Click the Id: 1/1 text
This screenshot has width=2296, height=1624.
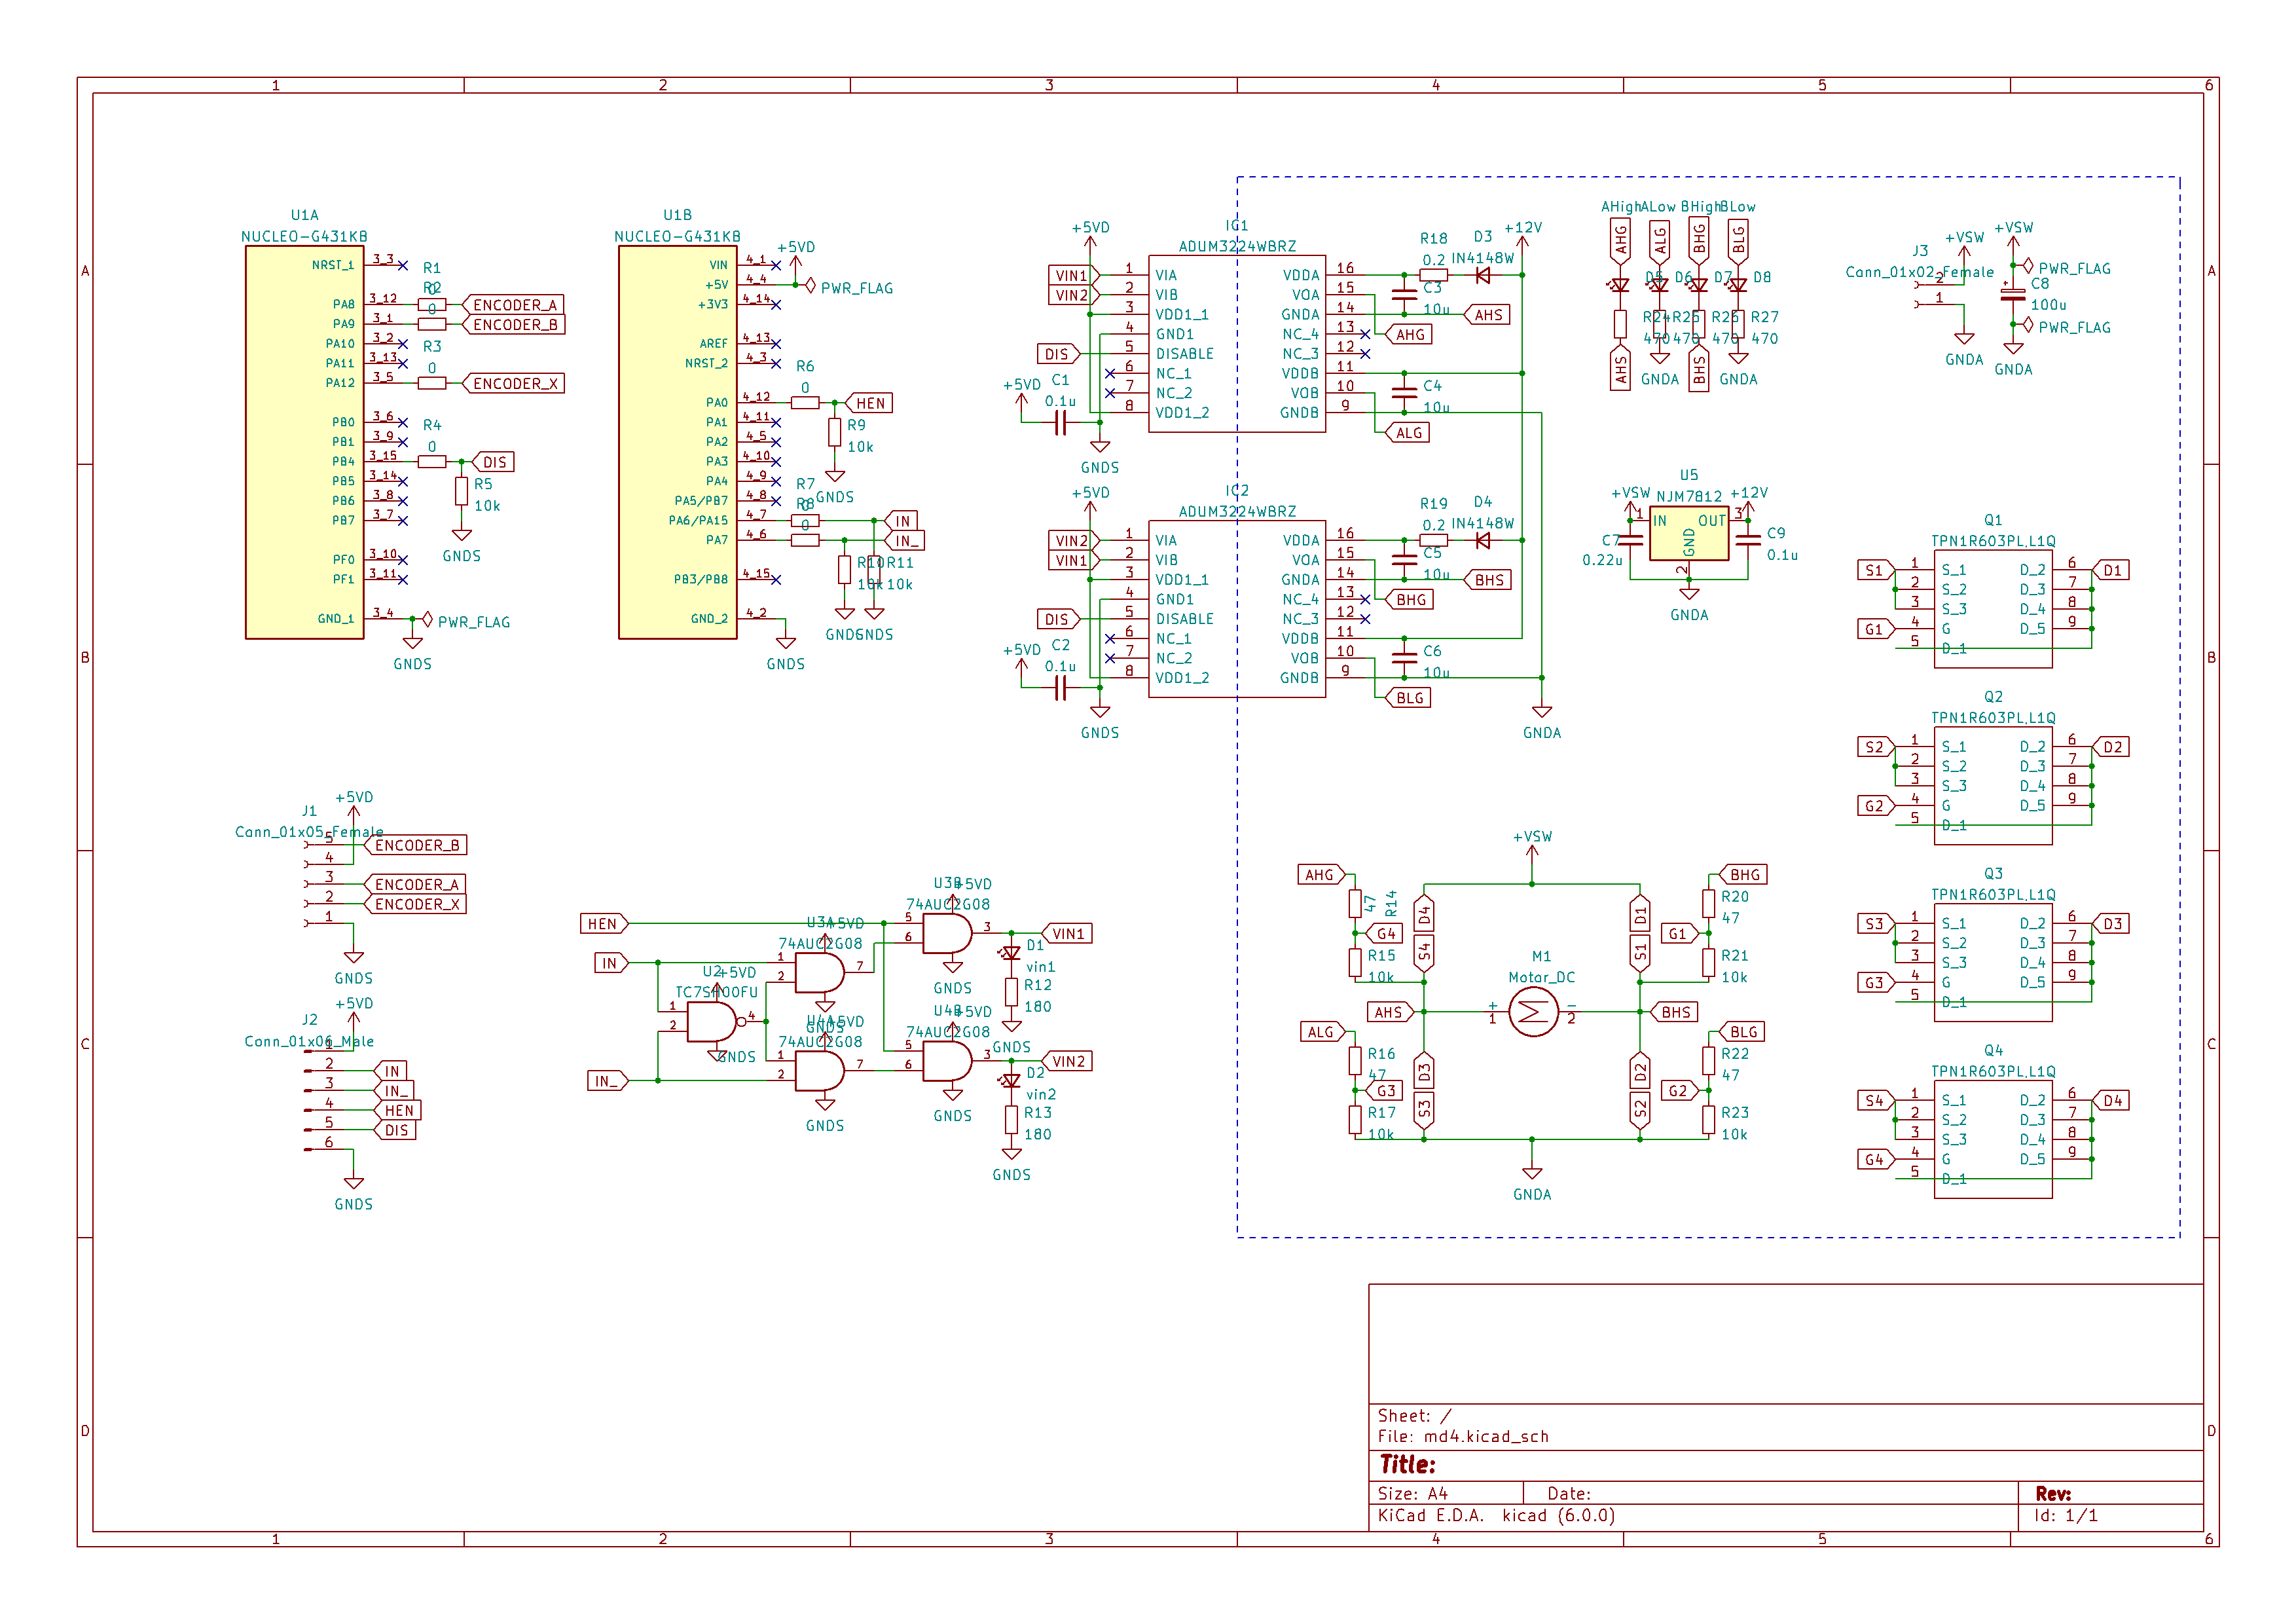click(x=2066, y=1516)
